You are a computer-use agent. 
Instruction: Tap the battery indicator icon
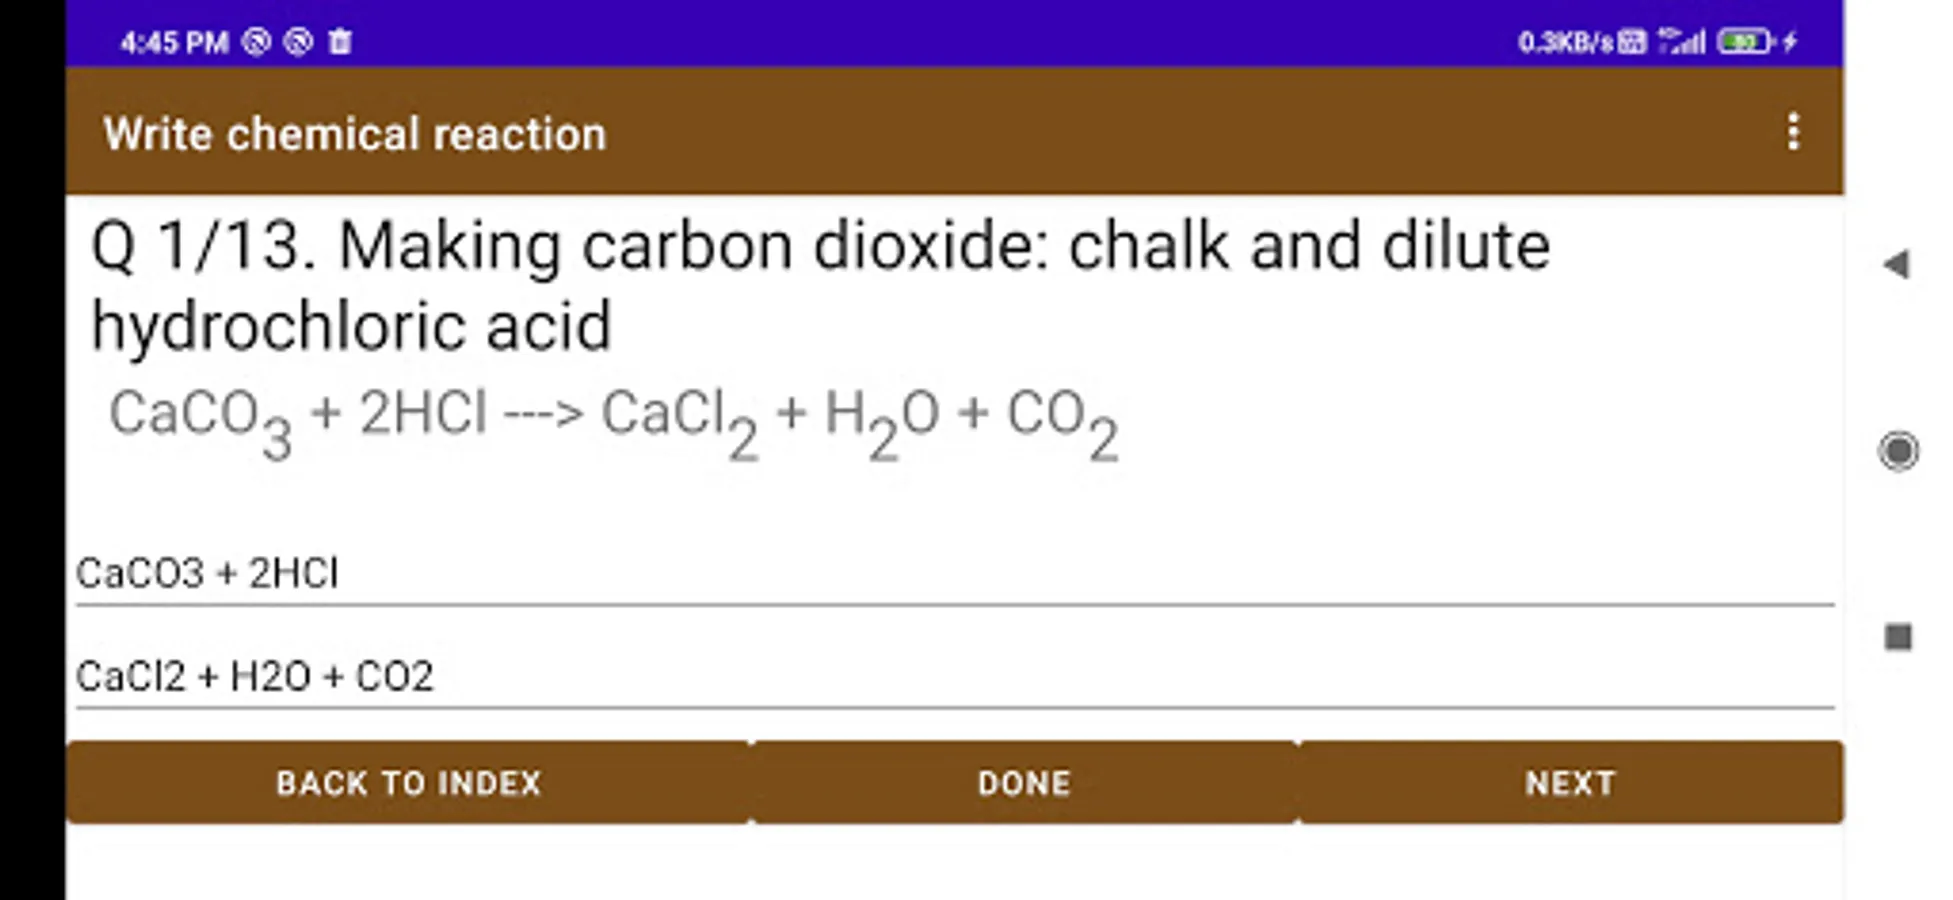[1745, 42]
